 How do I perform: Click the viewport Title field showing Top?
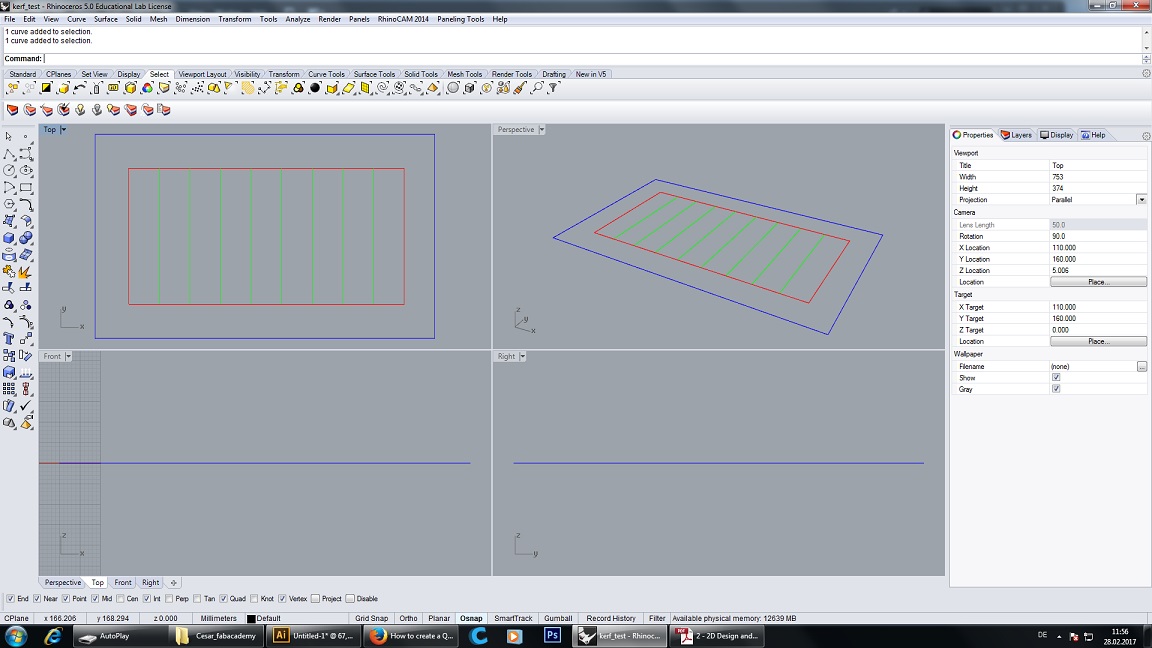pos(1098,165)
